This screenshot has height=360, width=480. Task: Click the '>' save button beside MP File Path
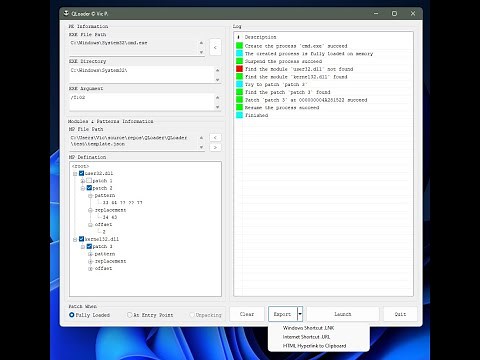tap(215, 147)
